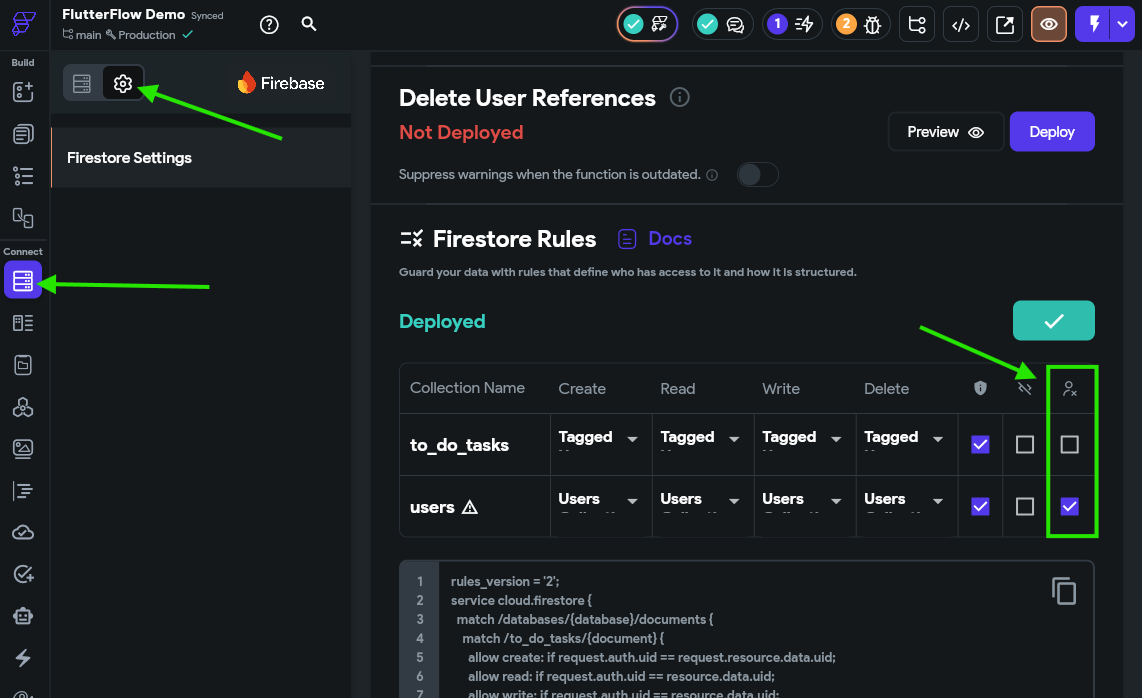Open the Agents robot sidebar icon
Screen dimensions: 1142x698
coord(23,616)
